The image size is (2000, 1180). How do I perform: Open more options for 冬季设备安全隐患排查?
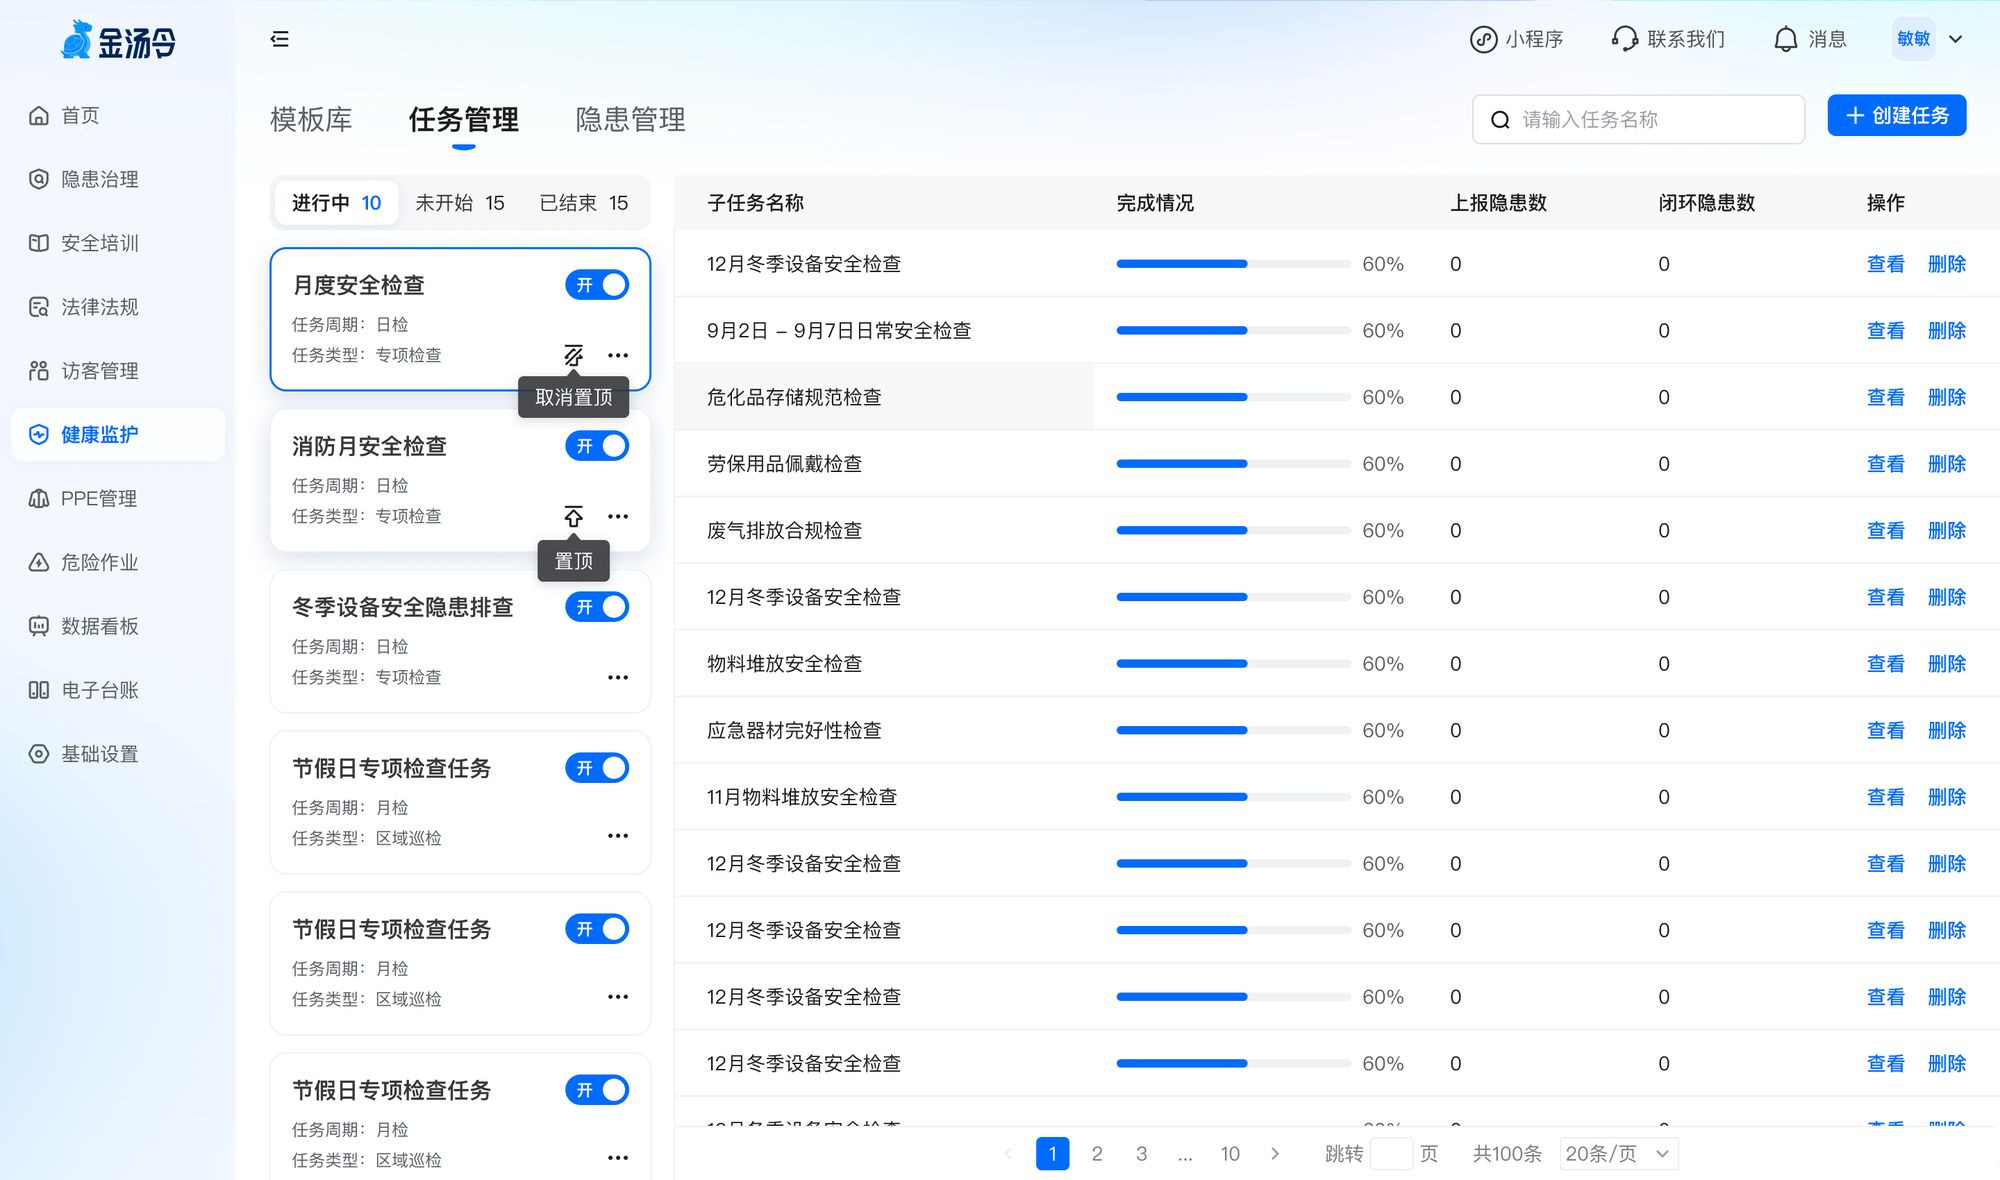coord(618,677)
